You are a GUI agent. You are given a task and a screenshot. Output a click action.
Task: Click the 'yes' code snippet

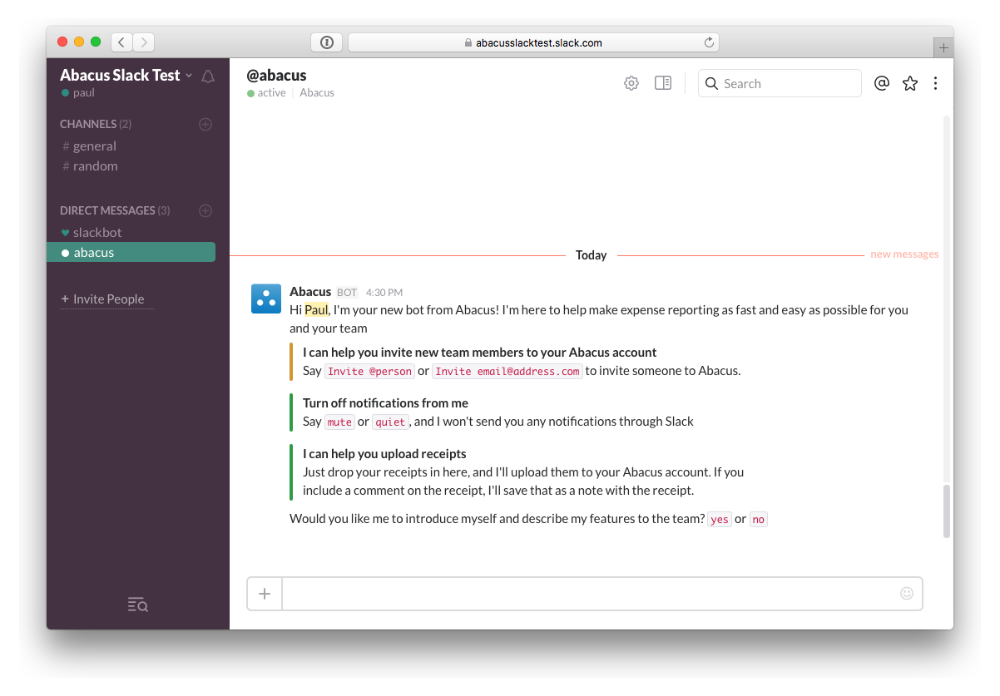click(x=719, y=519)
